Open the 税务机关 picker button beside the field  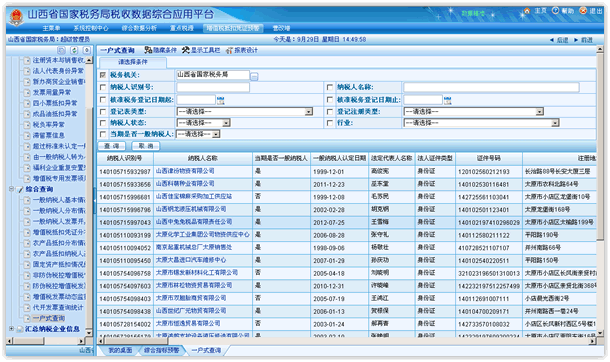254,77
